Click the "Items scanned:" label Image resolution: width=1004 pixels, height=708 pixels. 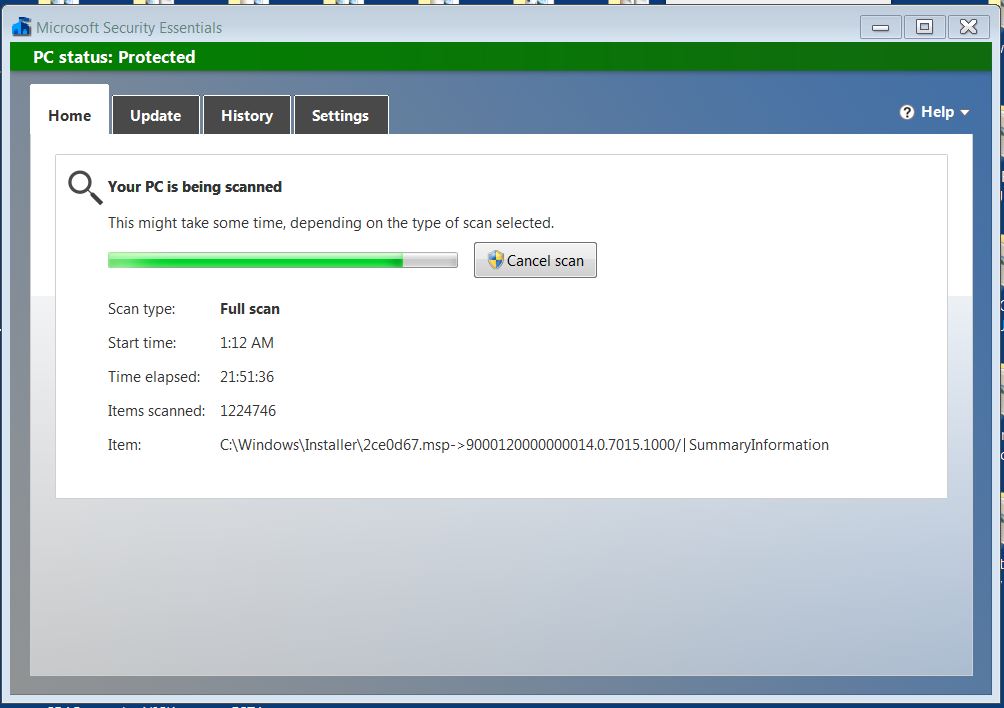click(x=156, y=410)
